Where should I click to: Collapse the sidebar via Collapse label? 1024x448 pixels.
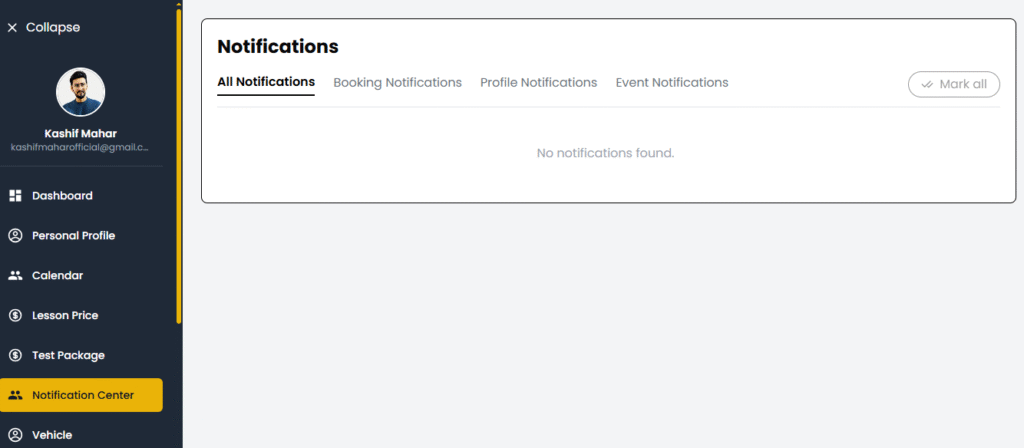click(53, 28)
